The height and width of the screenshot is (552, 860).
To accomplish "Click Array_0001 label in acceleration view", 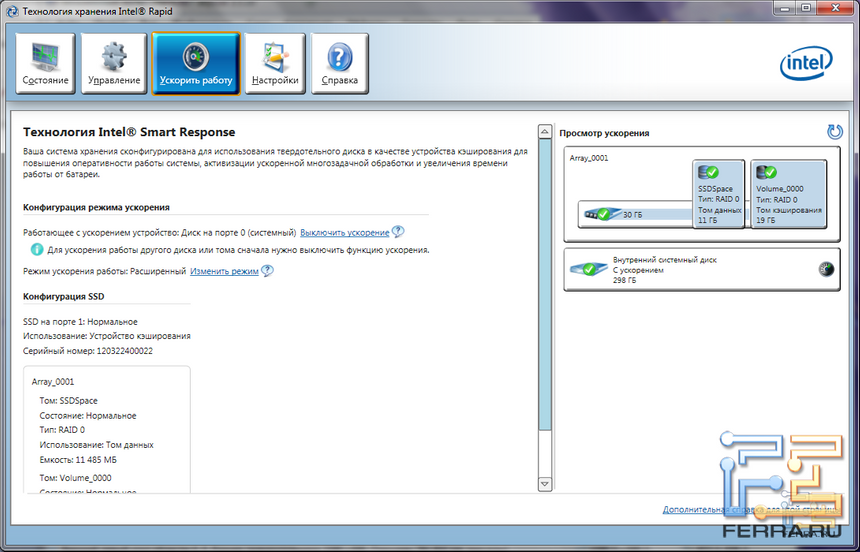I will 589,158.
